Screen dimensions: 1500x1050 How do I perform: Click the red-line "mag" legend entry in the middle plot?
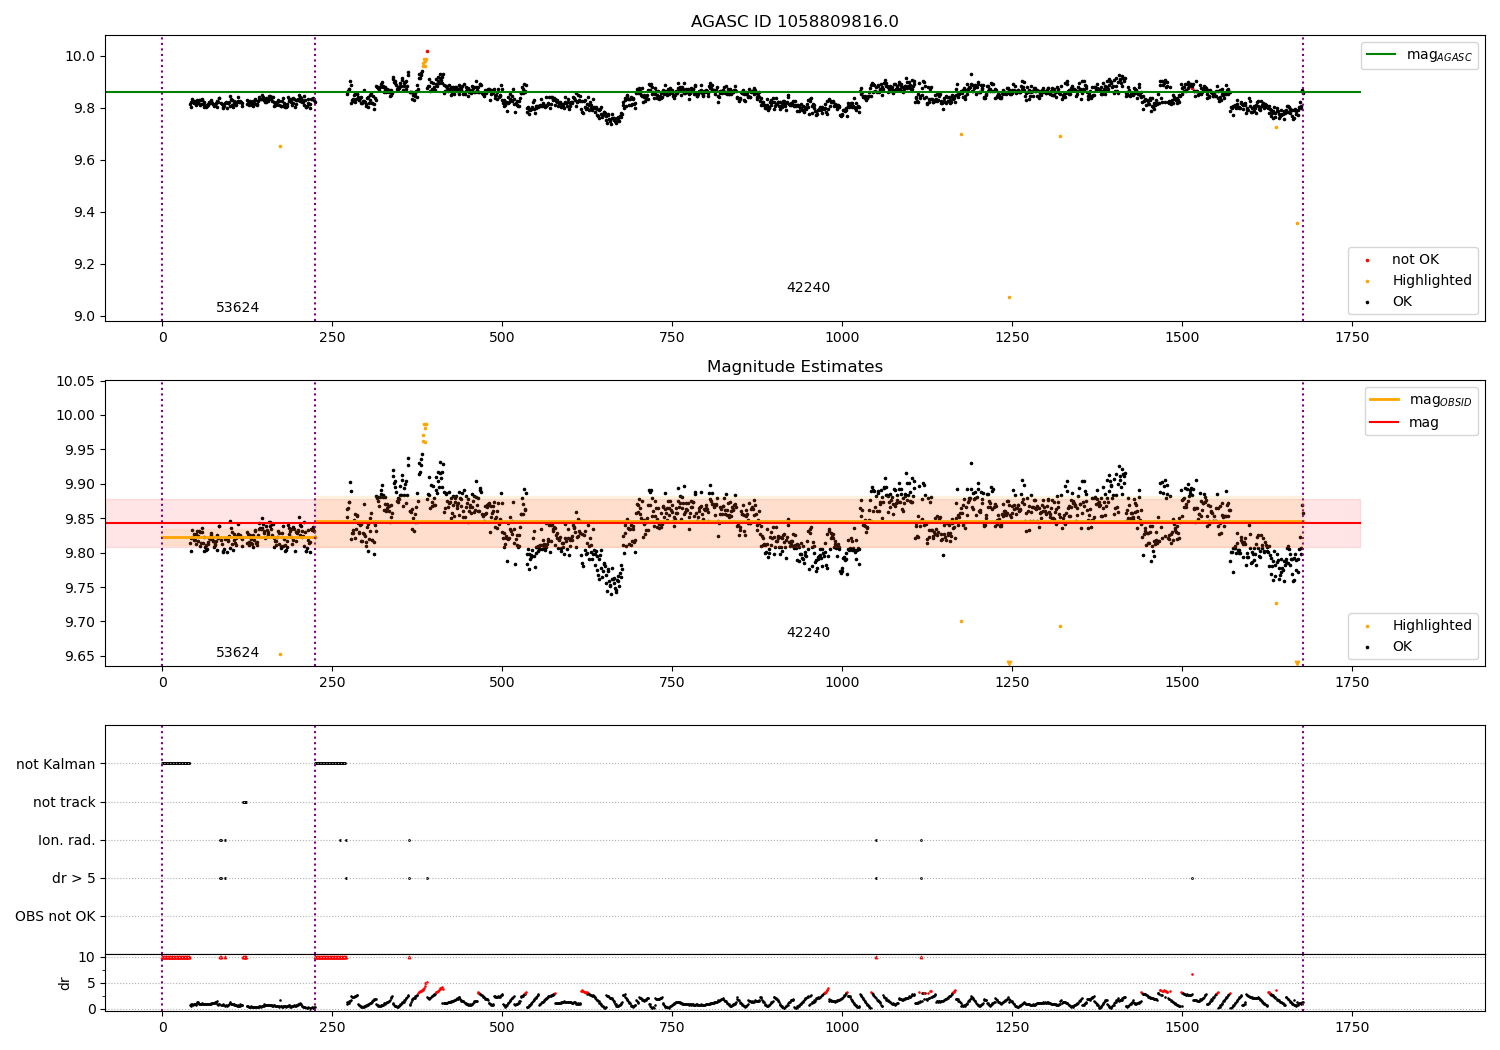click(x=1404, y=423)
